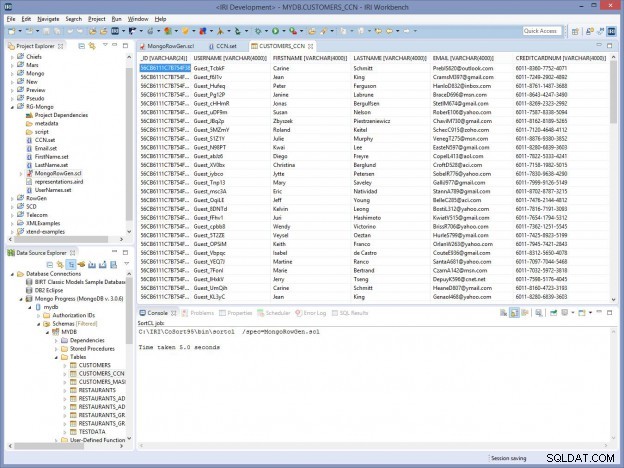Click the green Run launch icon
Viewport: 624px width, 468px height.
275,31
